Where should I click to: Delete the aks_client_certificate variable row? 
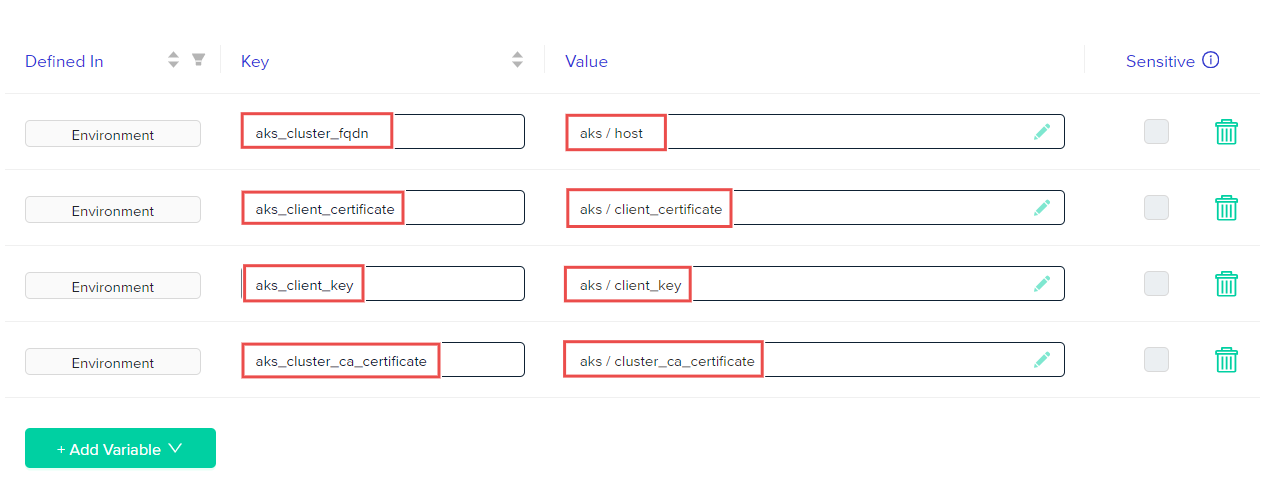coord(1226,208)
